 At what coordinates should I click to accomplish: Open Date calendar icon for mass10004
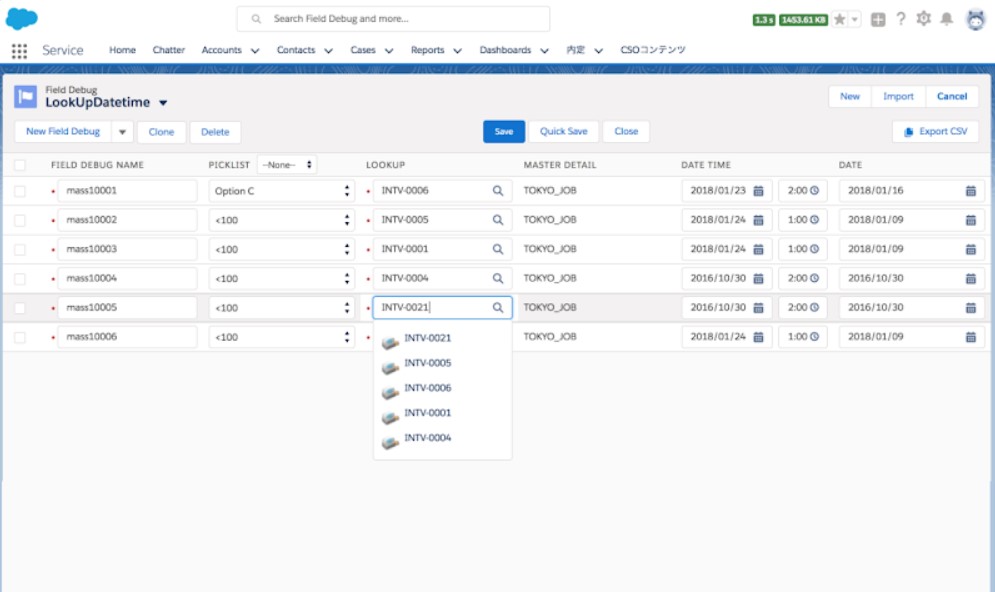point(970,278)
